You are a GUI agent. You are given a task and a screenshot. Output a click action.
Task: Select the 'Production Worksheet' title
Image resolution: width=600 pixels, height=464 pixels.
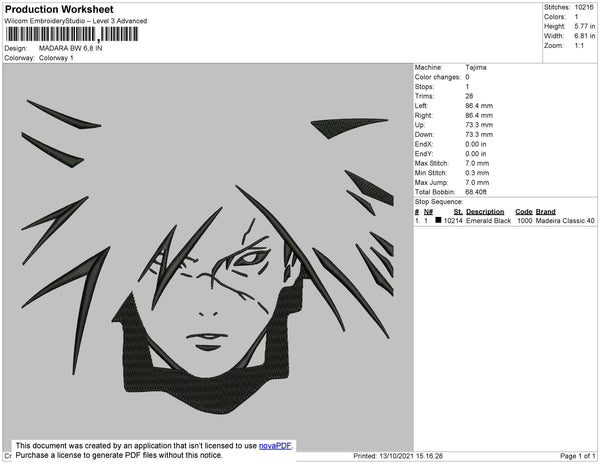(59, 10)
